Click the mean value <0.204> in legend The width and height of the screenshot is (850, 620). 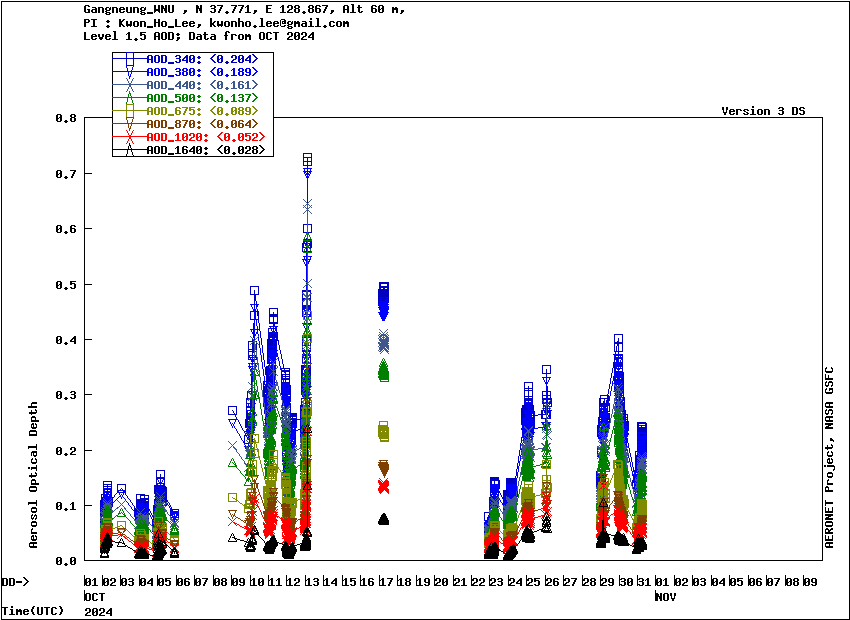point(234,59)
